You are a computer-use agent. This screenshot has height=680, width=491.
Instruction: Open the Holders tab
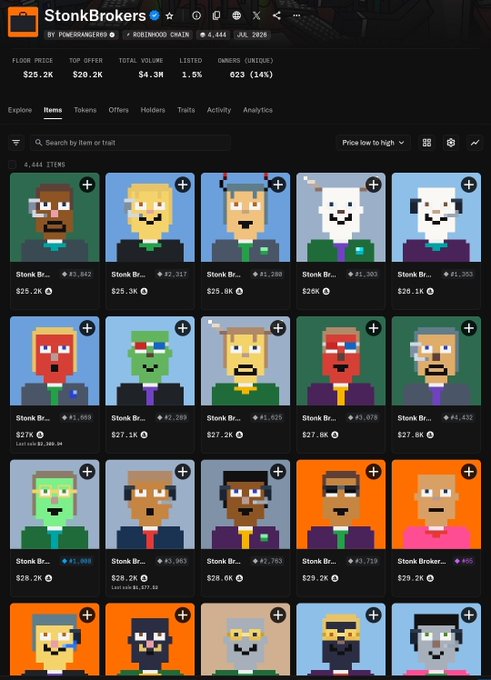coord(153,110)
